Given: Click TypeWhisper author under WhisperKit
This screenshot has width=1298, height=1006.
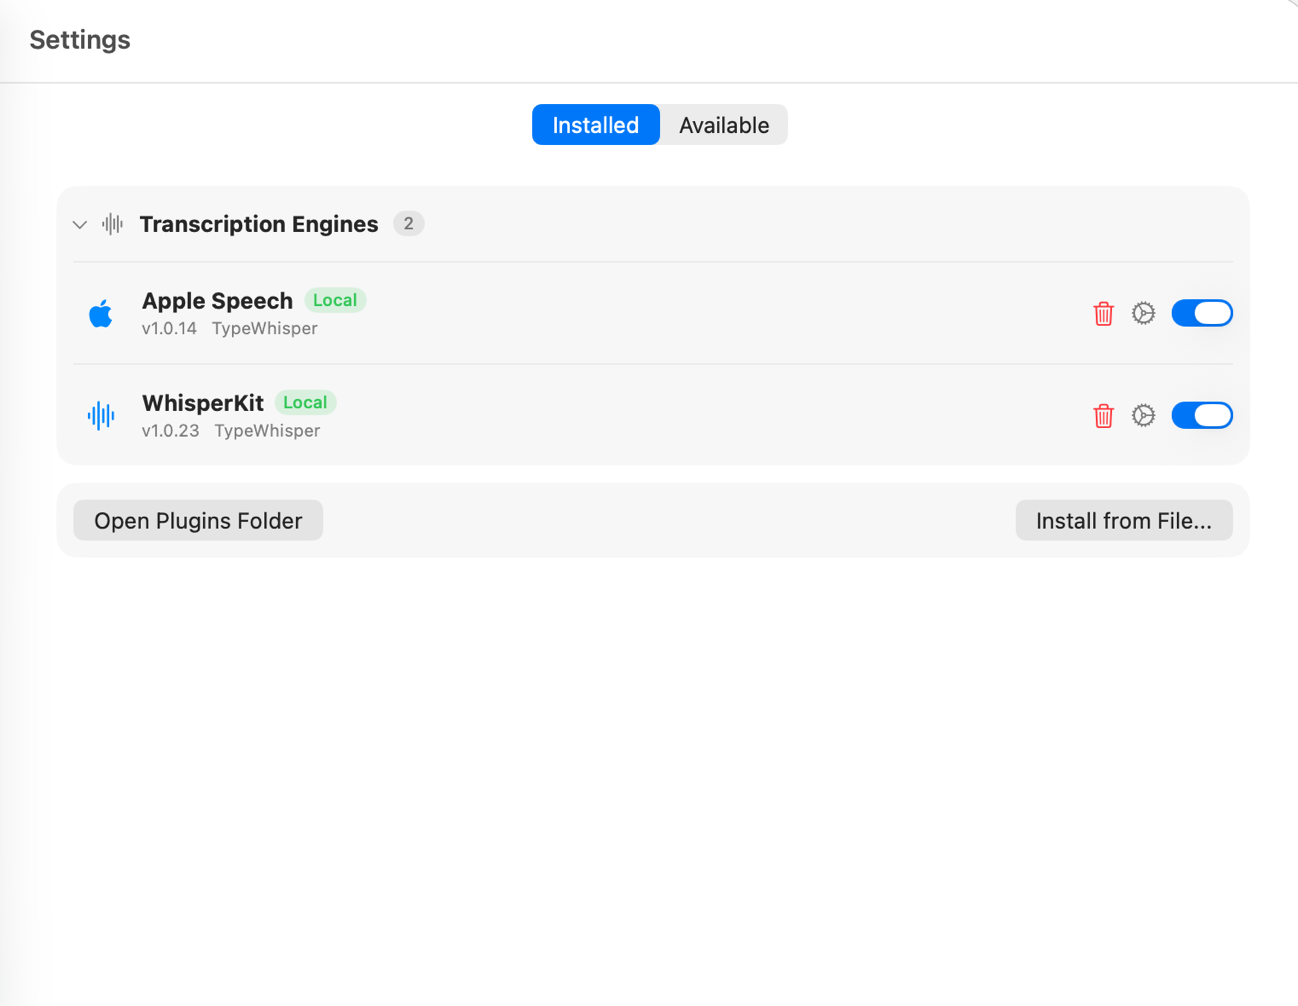Looking at the screenshot, I should 267,431.
